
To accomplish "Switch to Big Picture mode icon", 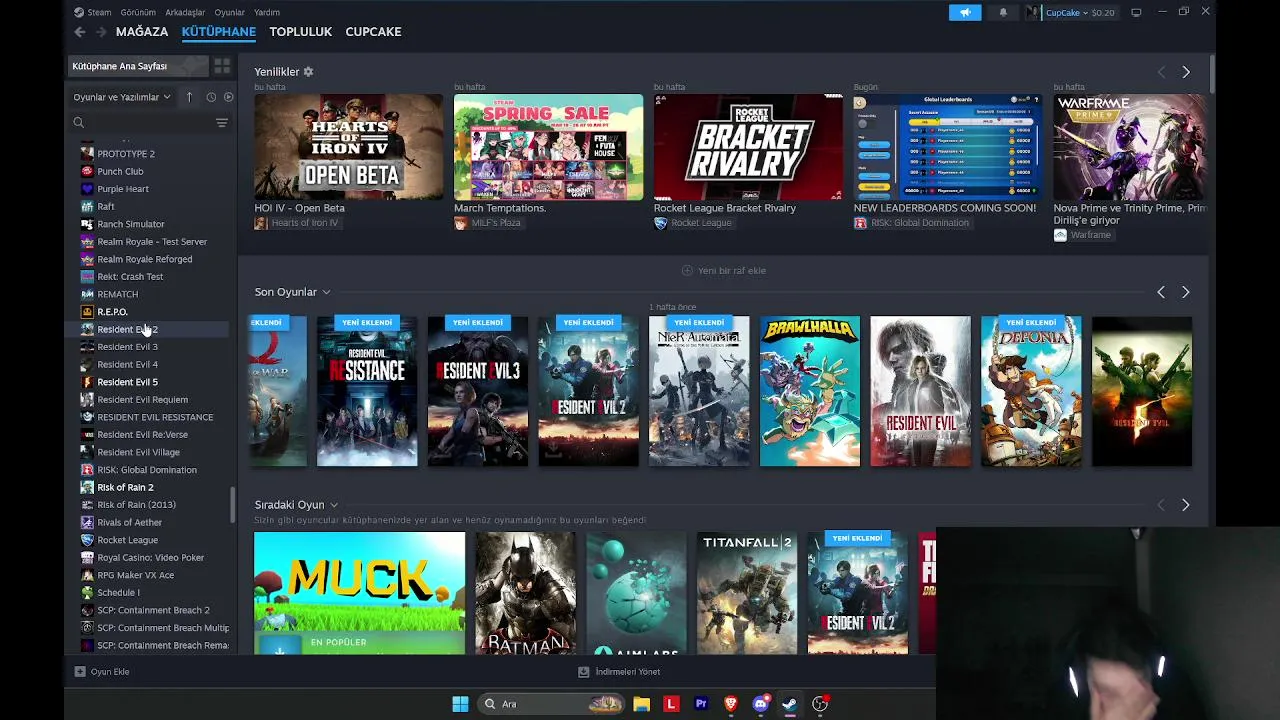I will 1136,12.
